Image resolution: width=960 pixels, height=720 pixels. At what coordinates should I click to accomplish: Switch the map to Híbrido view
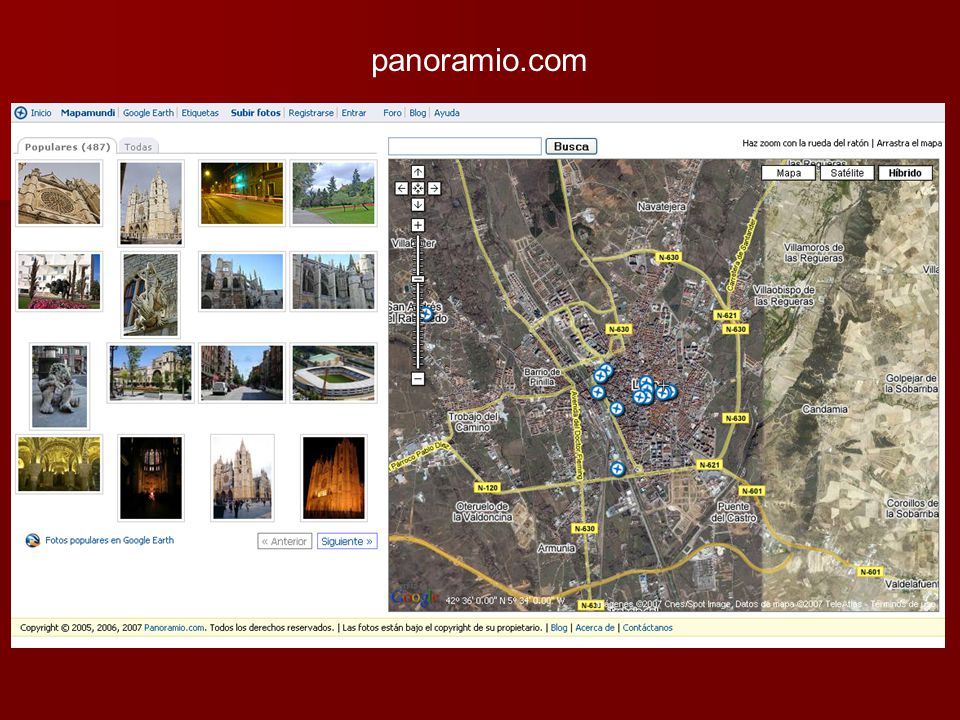coord(905,173)
